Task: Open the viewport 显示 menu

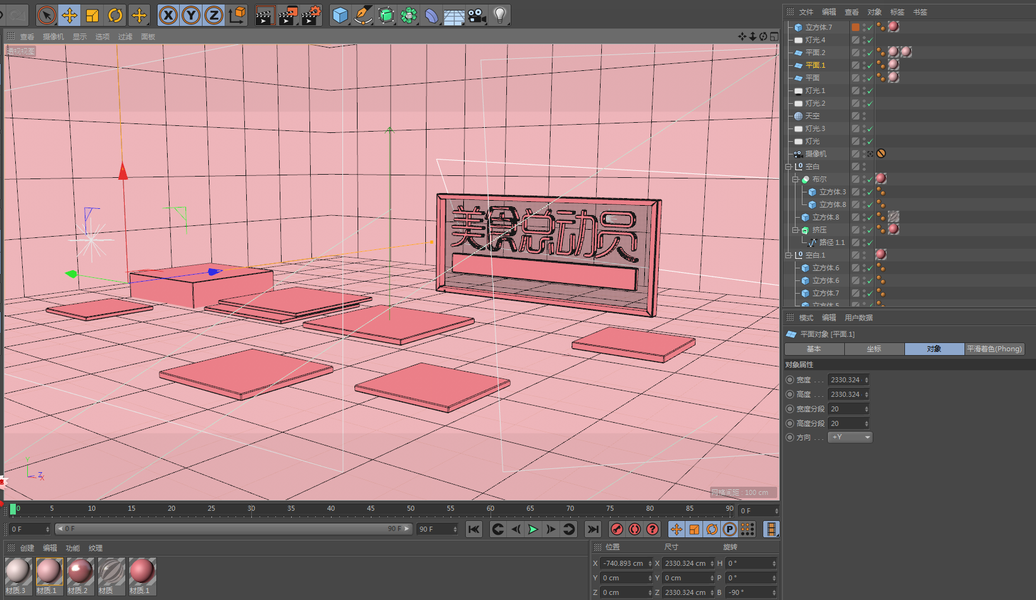Action: pyautogui.click(x=80, y=37)
